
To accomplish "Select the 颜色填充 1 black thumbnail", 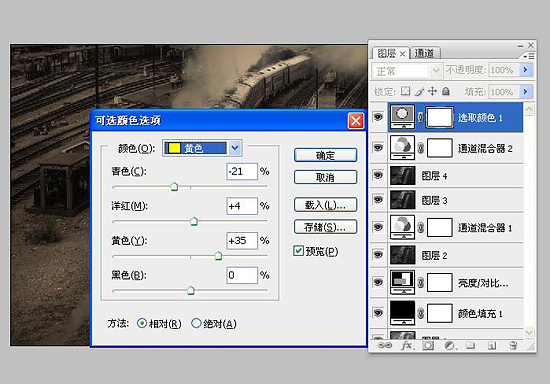I will pyautogui.click(x=402, y=313).
